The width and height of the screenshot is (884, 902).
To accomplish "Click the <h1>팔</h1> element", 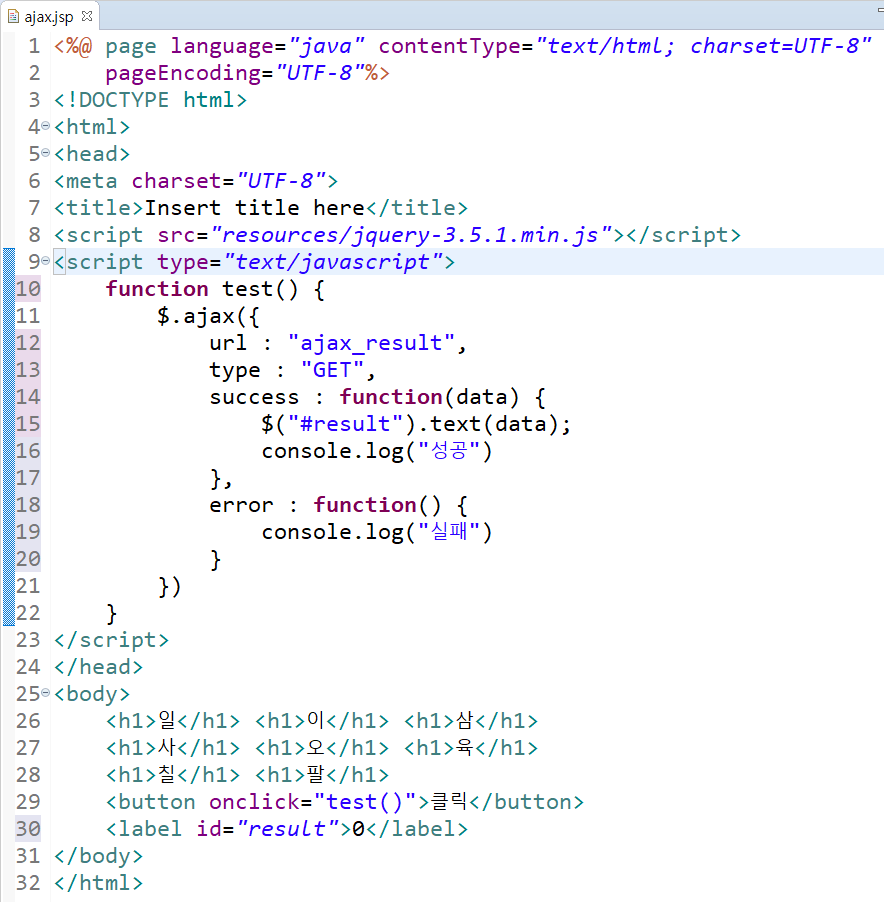I will tap(322, 775).
